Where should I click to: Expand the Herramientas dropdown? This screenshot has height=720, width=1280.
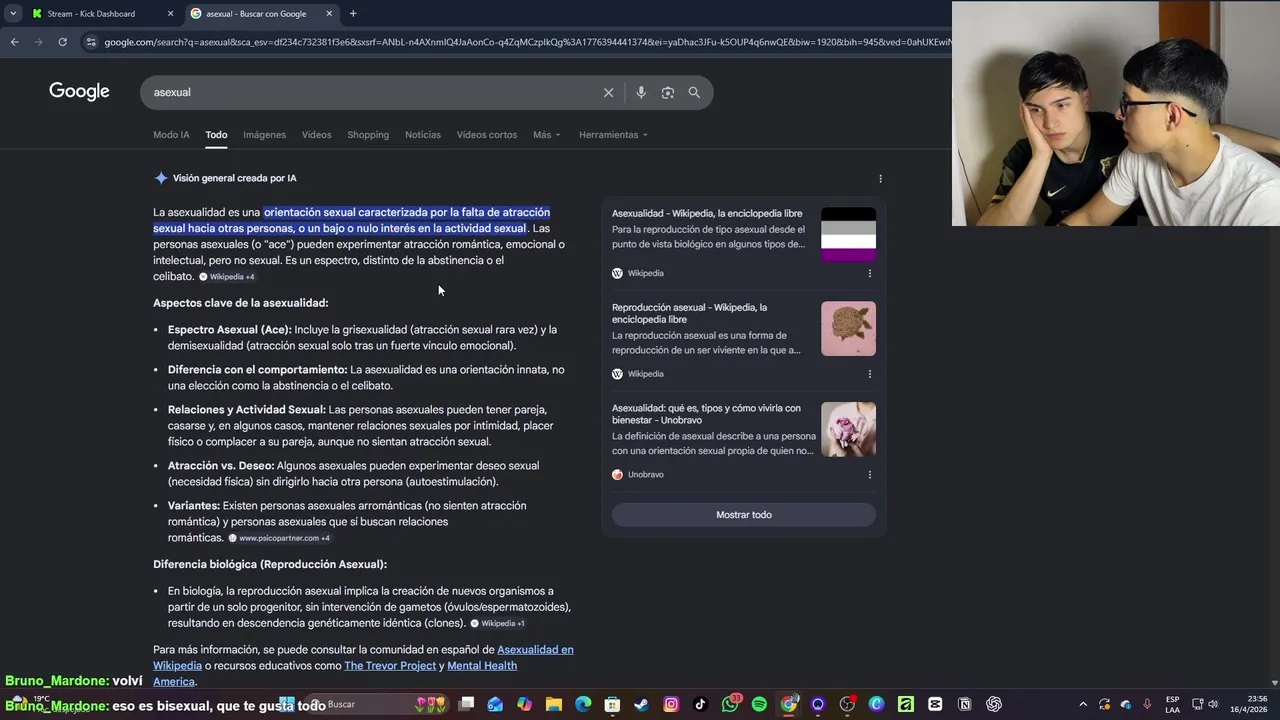pyautogui.click(x=613, y=135)
